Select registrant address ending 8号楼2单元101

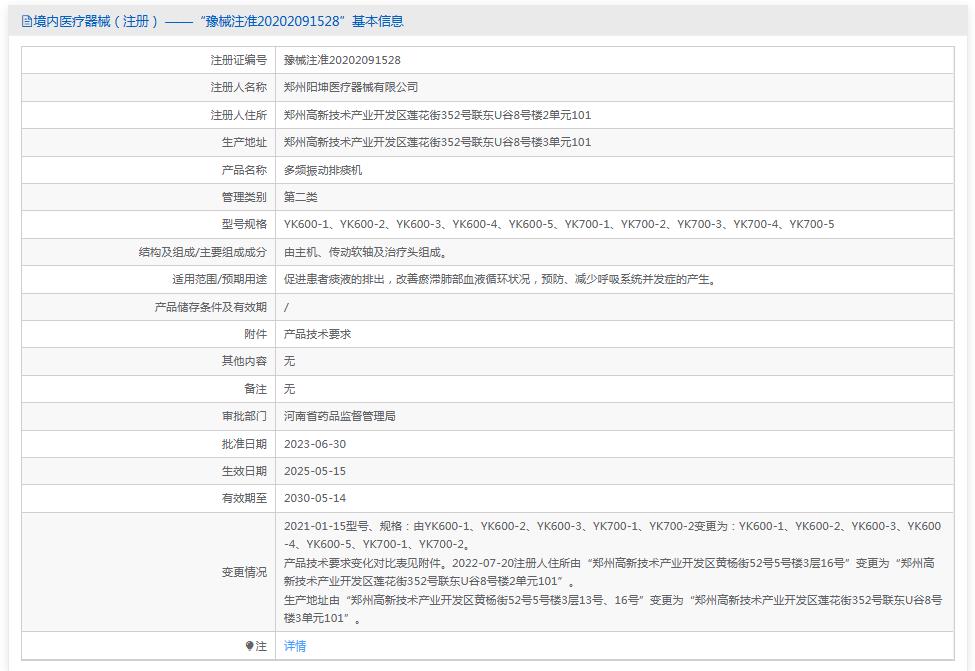(x=437, y=115)
